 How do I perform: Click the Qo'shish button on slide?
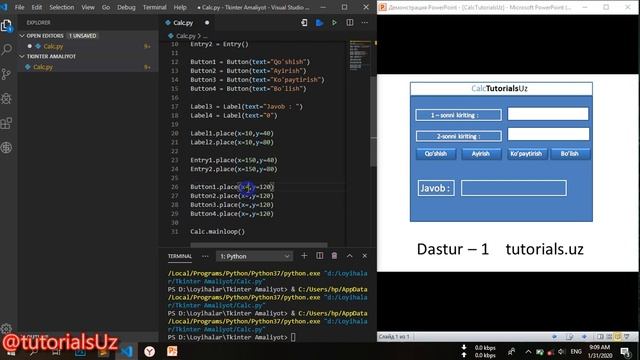click(x=436, y=154)
